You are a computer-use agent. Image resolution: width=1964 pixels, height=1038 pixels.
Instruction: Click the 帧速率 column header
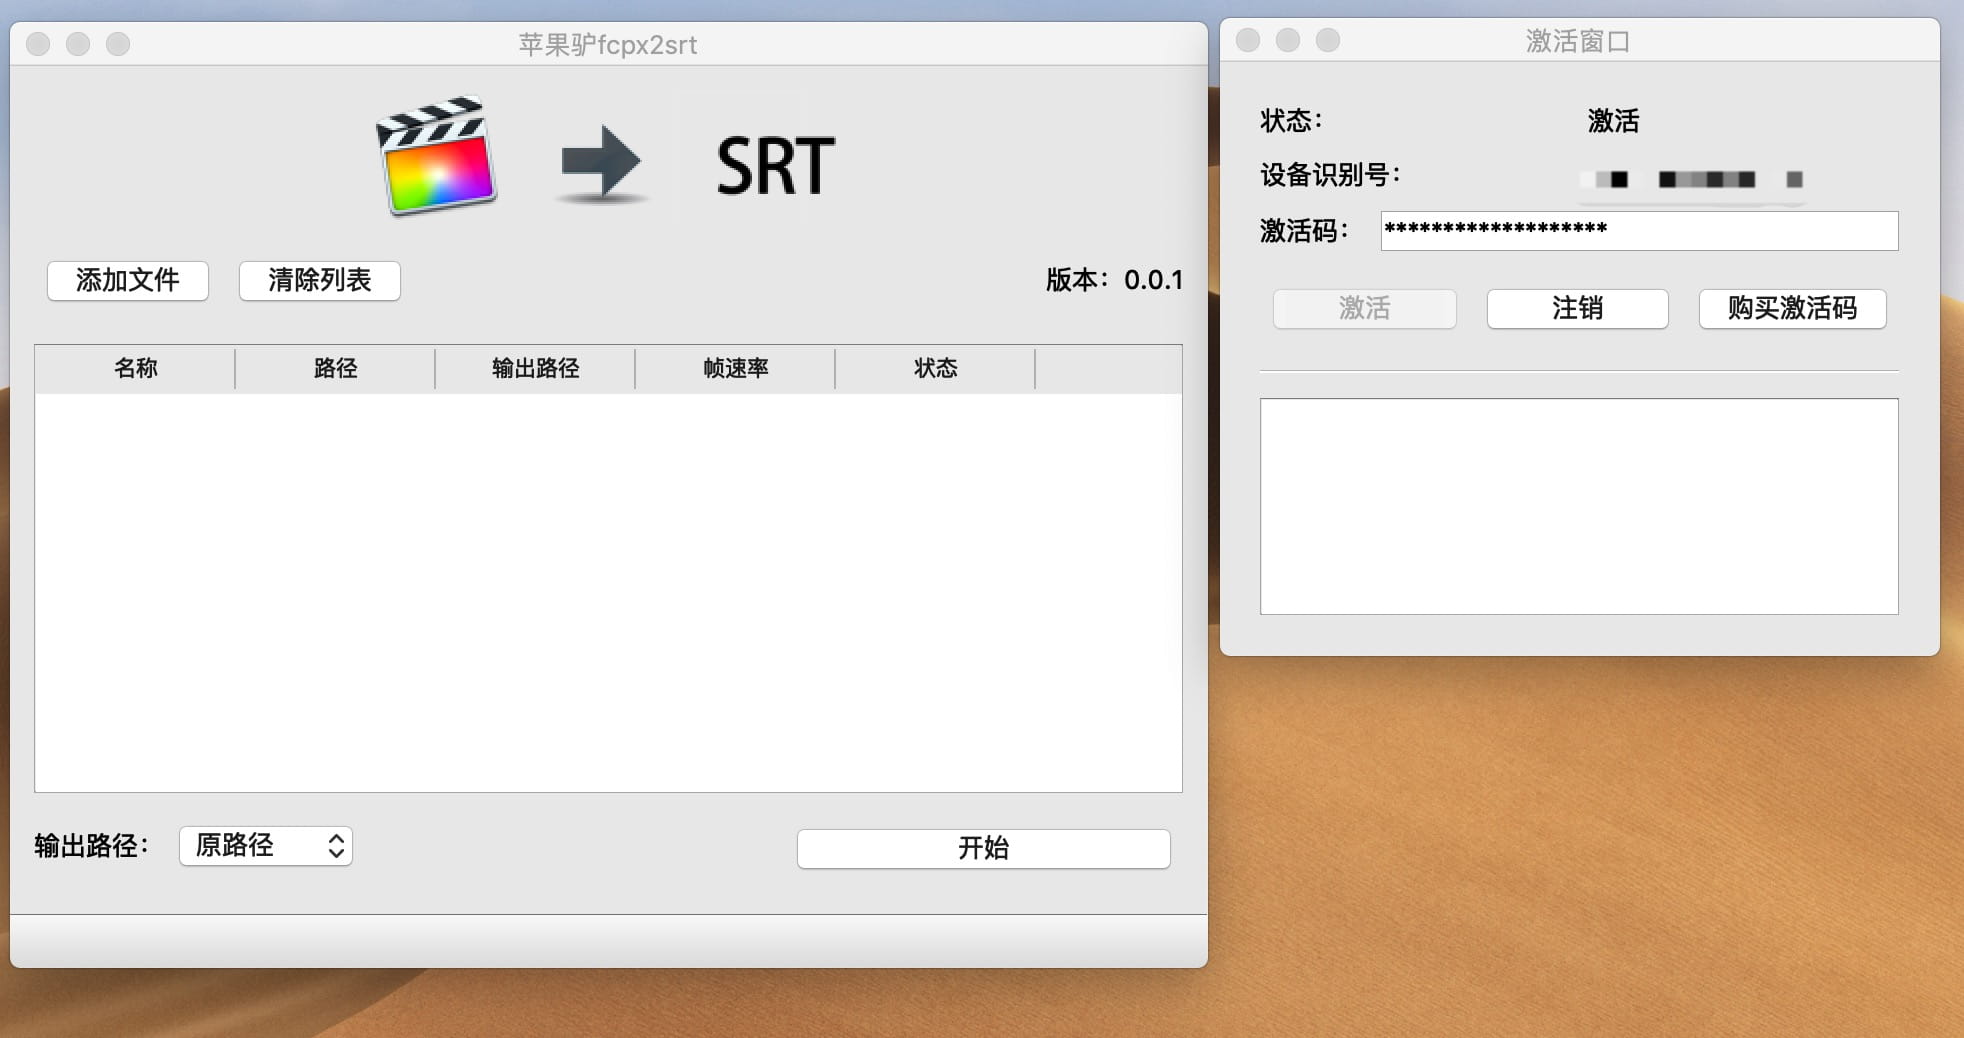(x=735, y=368)
